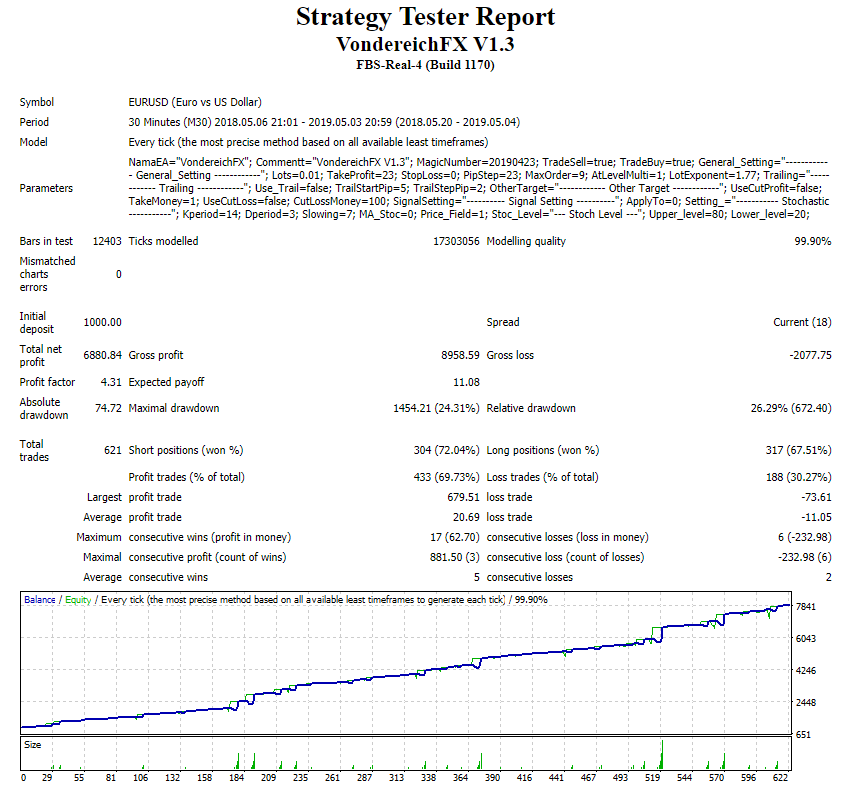This screenshot has width=846, height=792.
Task: Select the average consecutive wins value "5"
Action: [x=476, y=577]
